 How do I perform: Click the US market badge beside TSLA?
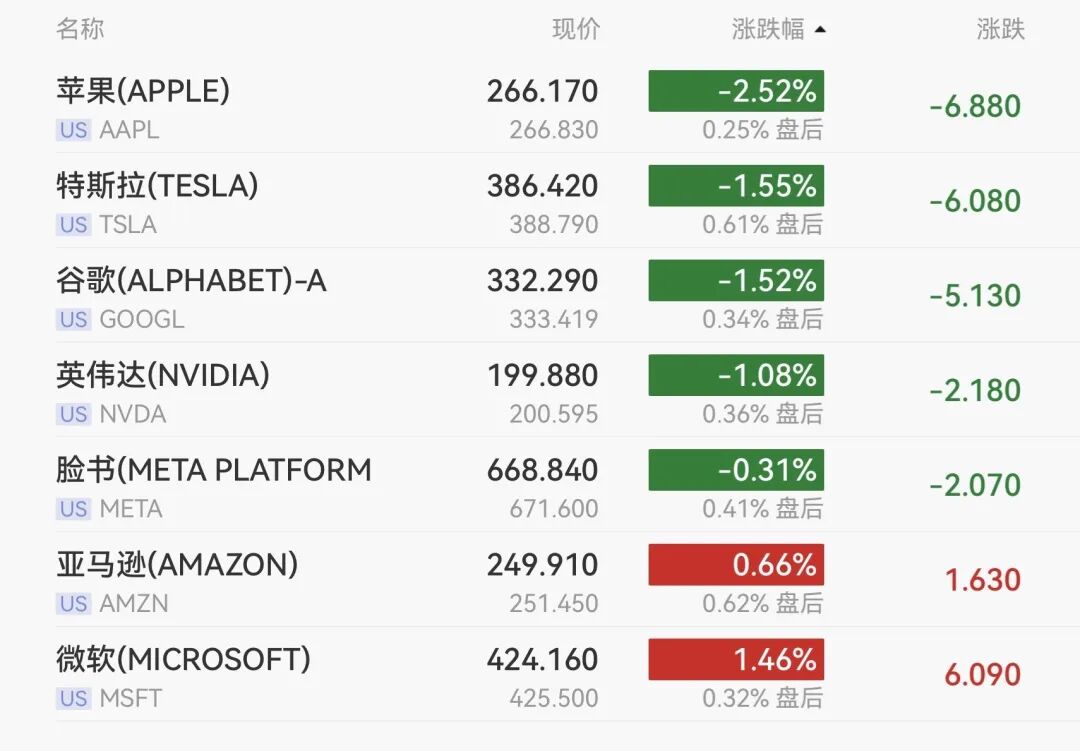[73, 225]
